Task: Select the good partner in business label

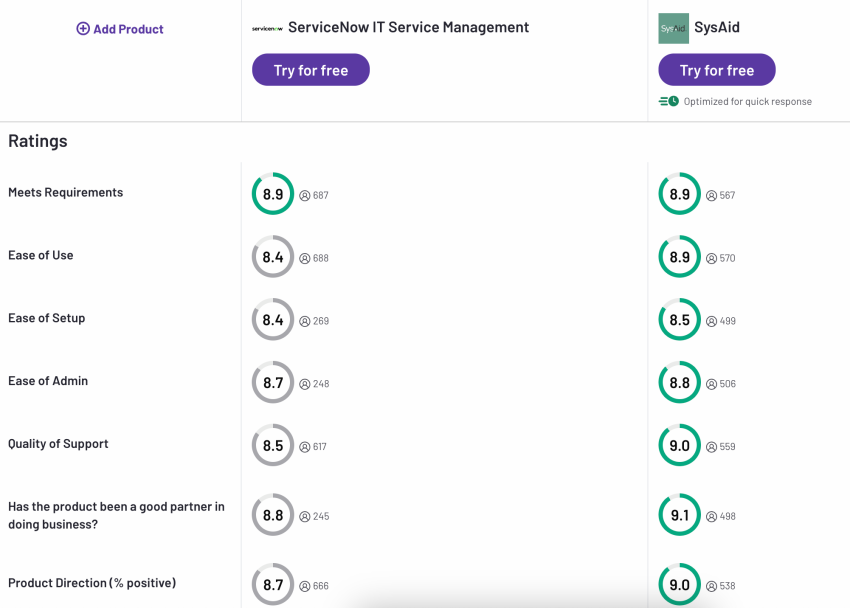Action: pos(116,515)
